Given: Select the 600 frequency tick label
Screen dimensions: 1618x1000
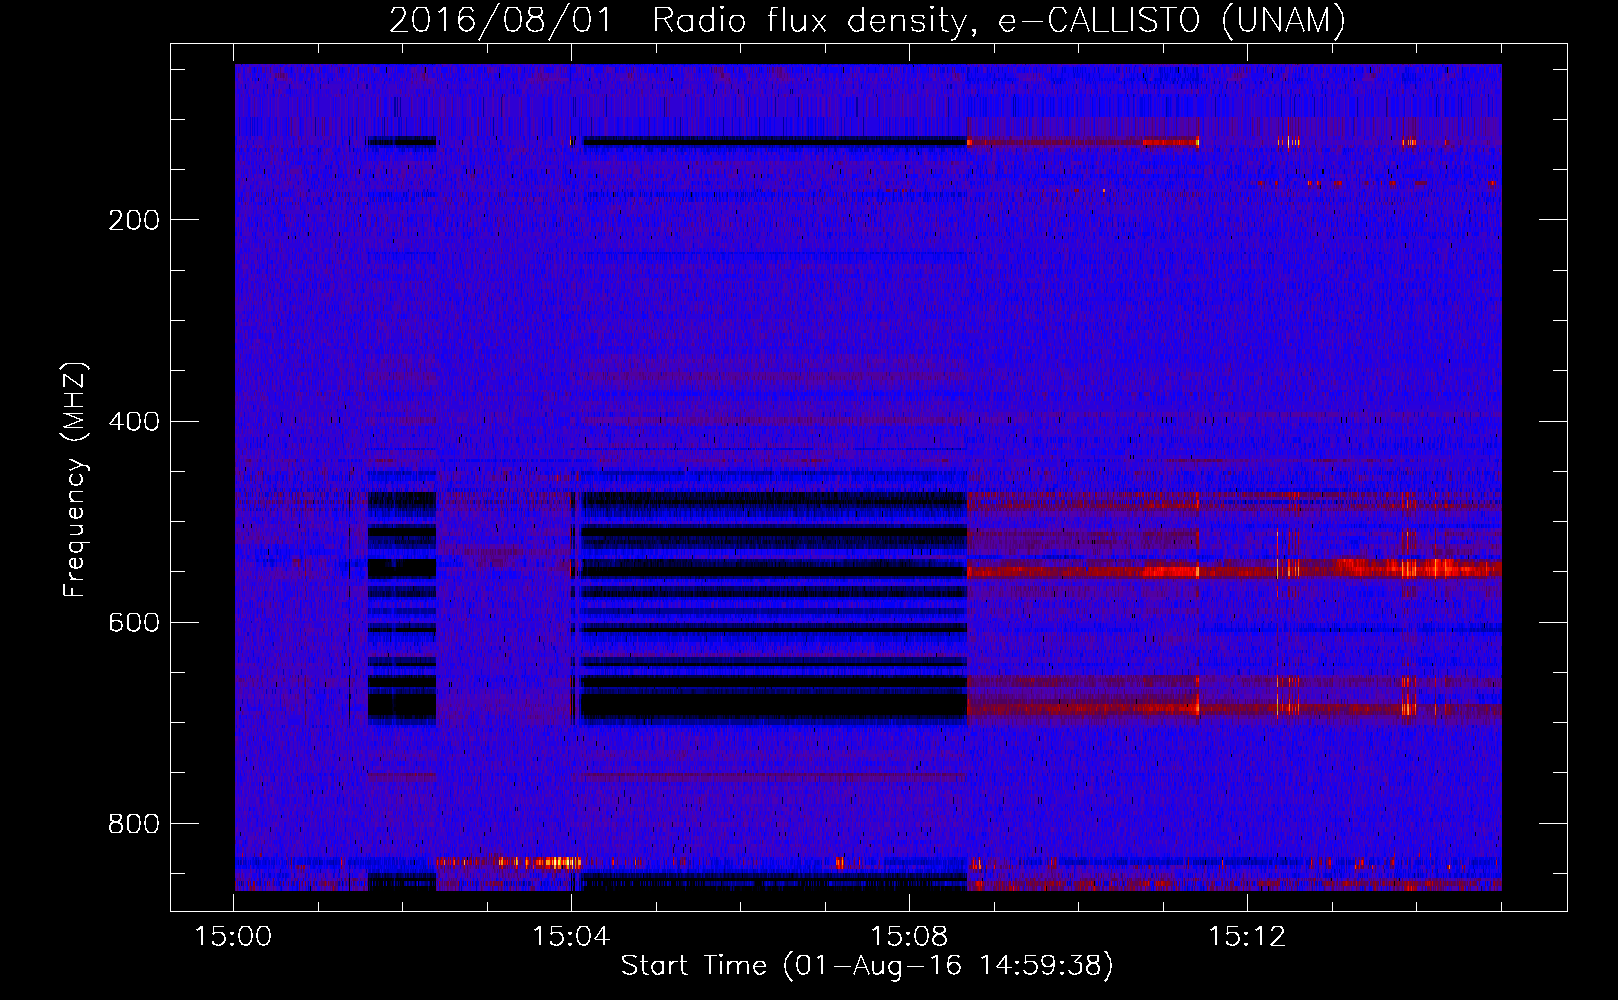Looking at the screenshot, I should click(x=134, y=622).
